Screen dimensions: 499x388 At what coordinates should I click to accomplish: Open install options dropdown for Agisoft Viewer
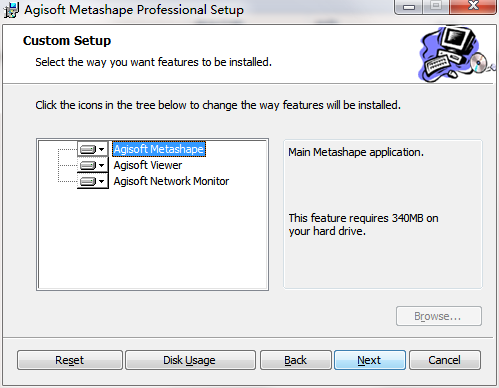pyautogui.click(x=93, y=165)
